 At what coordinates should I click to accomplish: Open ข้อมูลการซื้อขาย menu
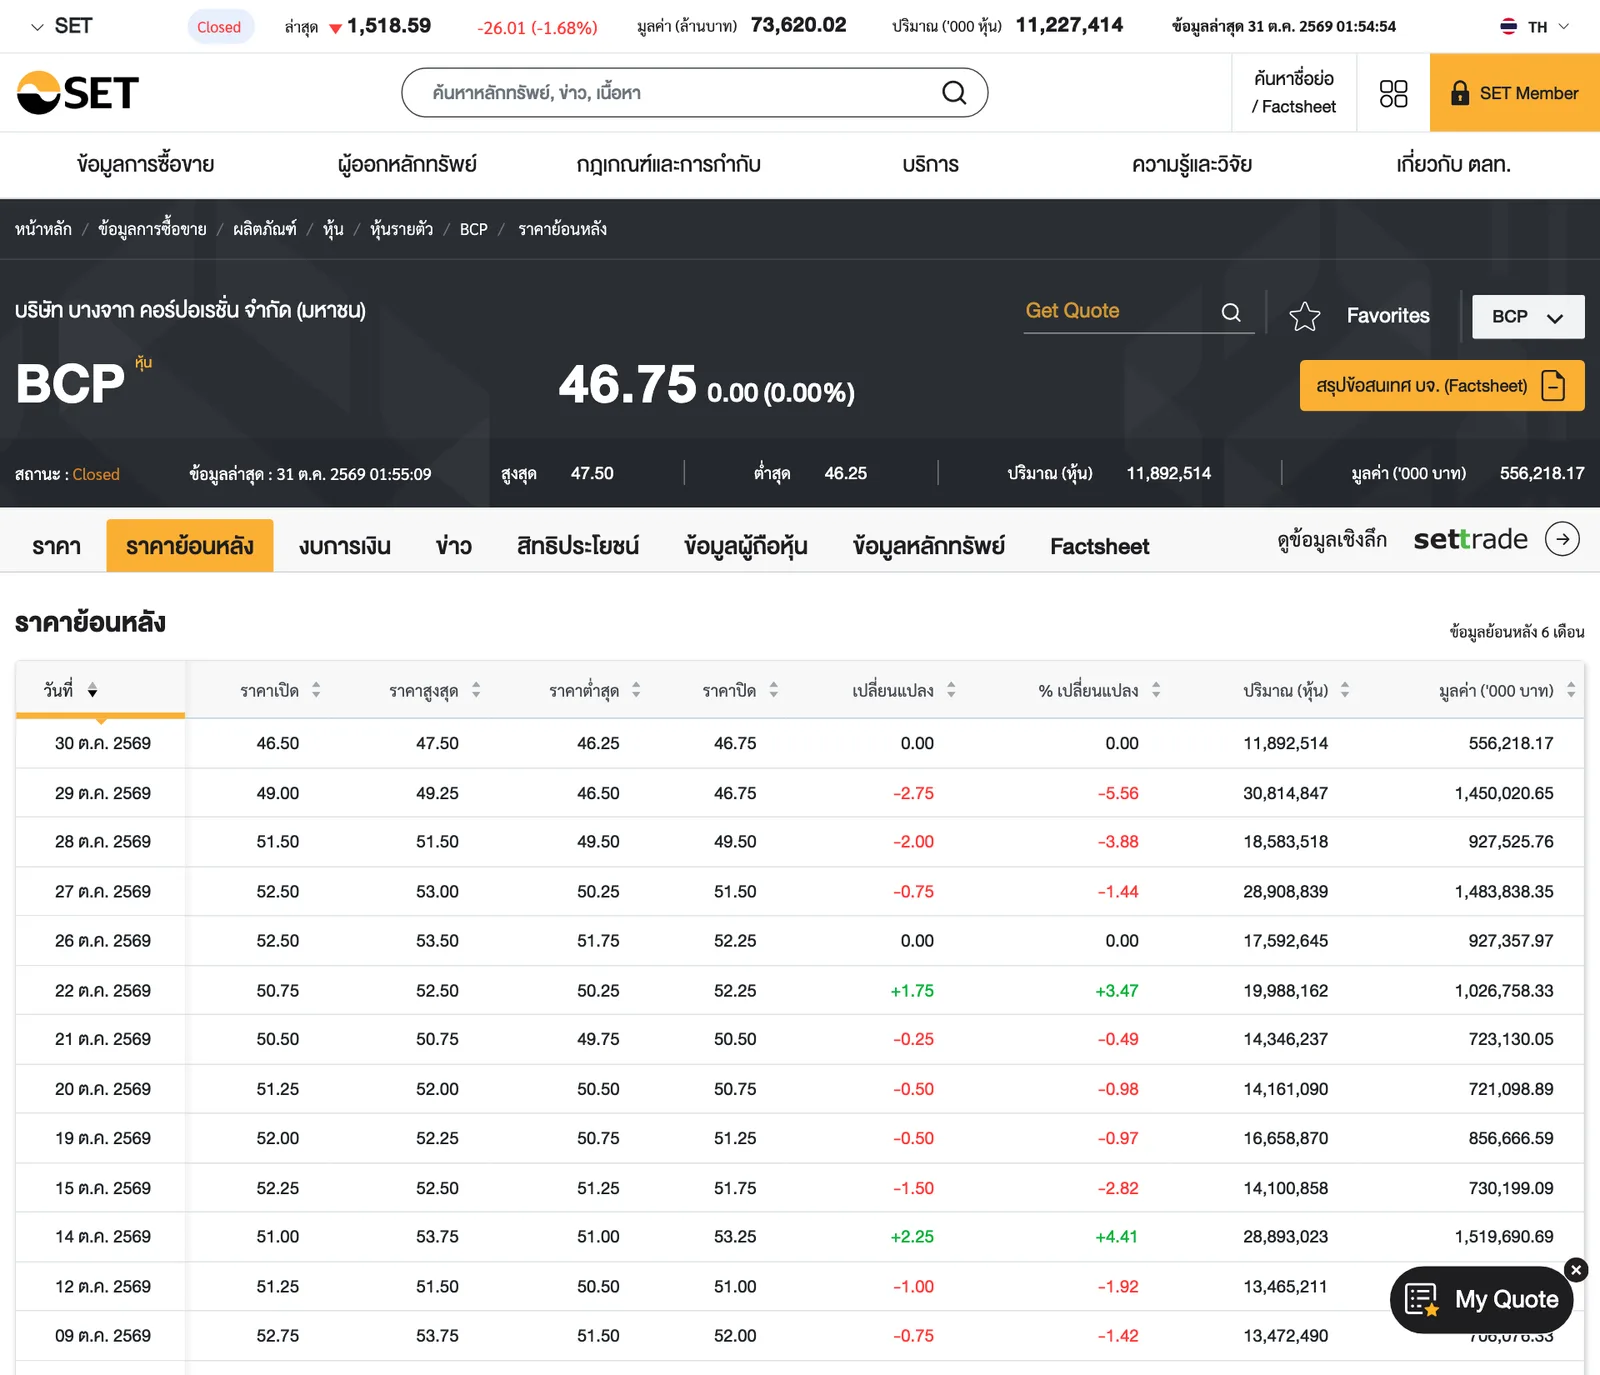(146, 164)
